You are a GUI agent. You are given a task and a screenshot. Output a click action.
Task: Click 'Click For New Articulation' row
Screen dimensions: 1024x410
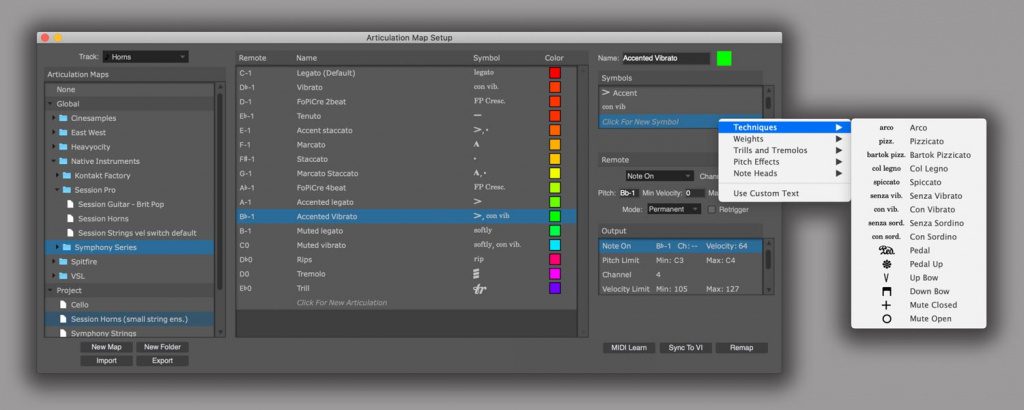click(406, 302)
